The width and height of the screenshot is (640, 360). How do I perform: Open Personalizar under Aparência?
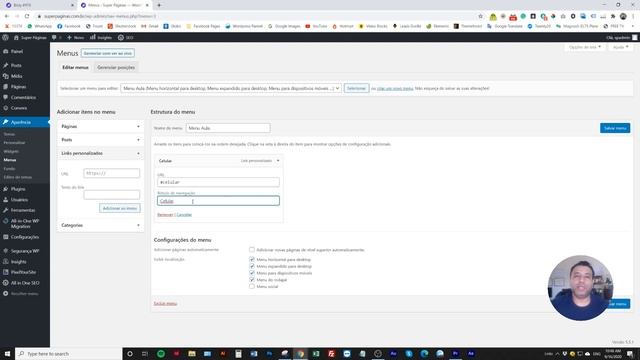(14, 143)
